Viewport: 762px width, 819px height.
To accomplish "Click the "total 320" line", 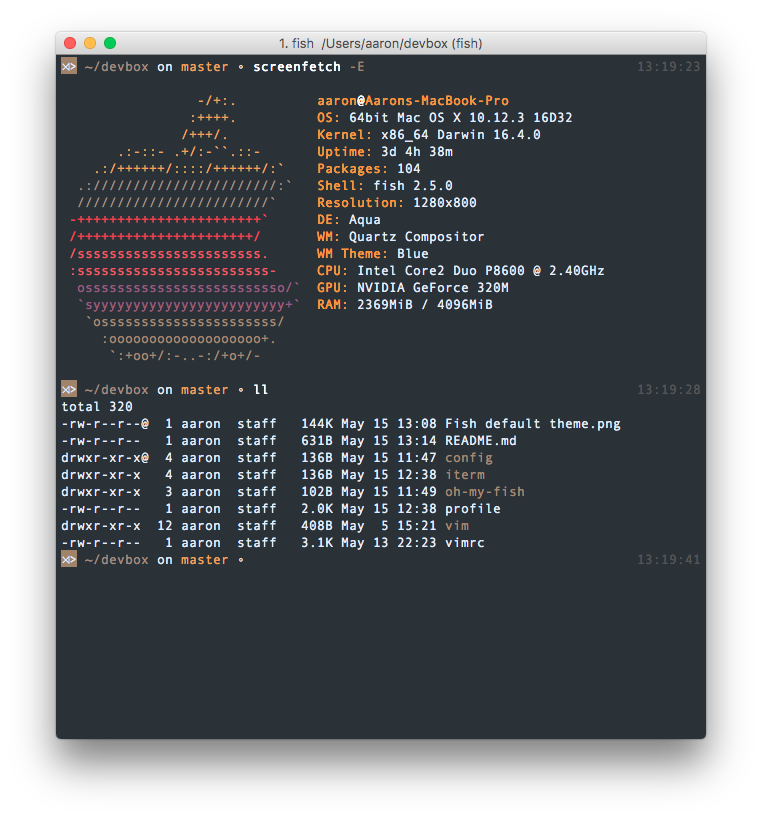I will coord(97,407).
